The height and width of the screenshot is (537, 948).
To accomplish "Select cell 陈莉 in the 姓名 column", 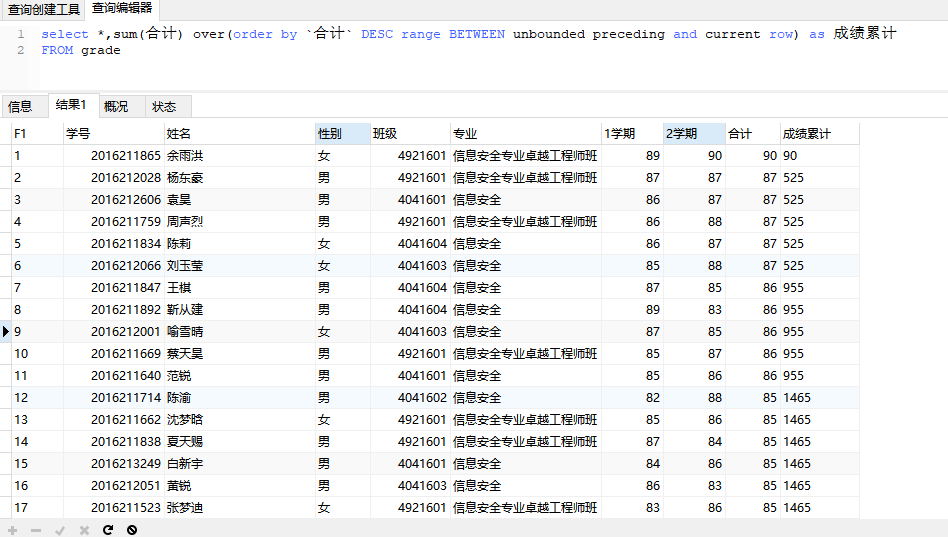I will tap(239, 244).
